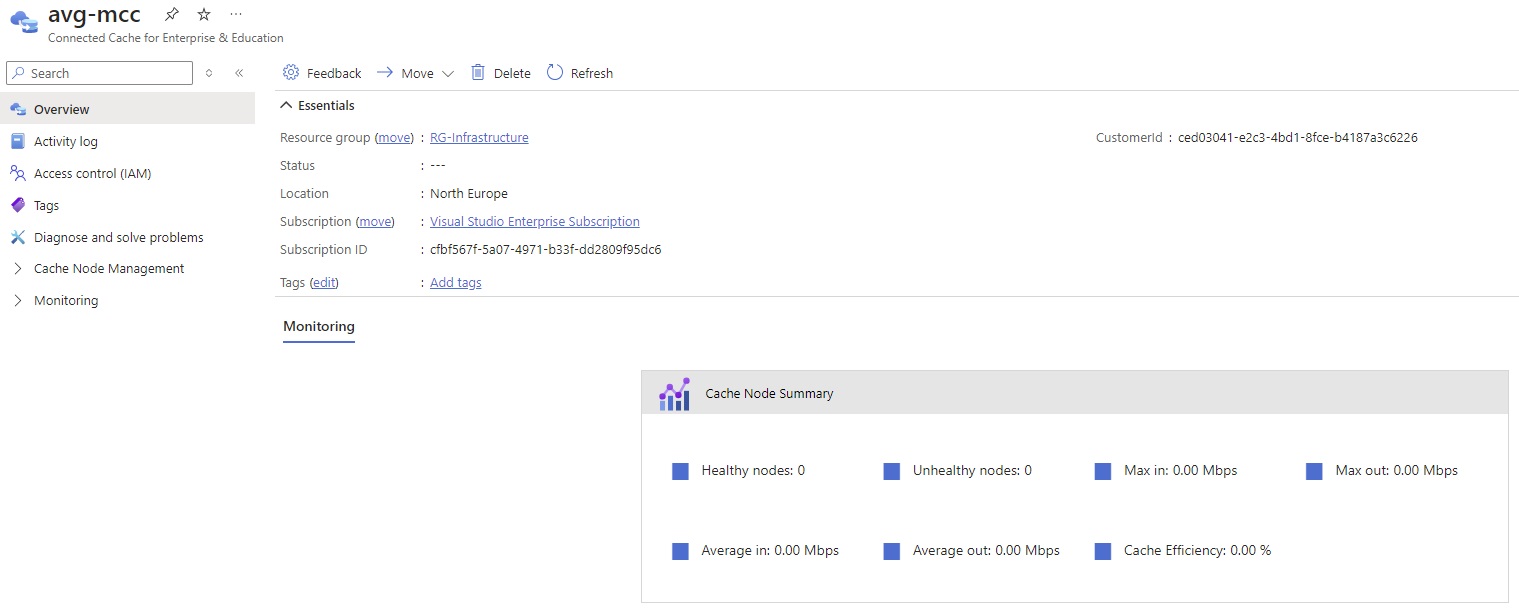Add avg-mcc to favorites via the star
This screenshot has width=1519, height=610.
tap(203, 13)
